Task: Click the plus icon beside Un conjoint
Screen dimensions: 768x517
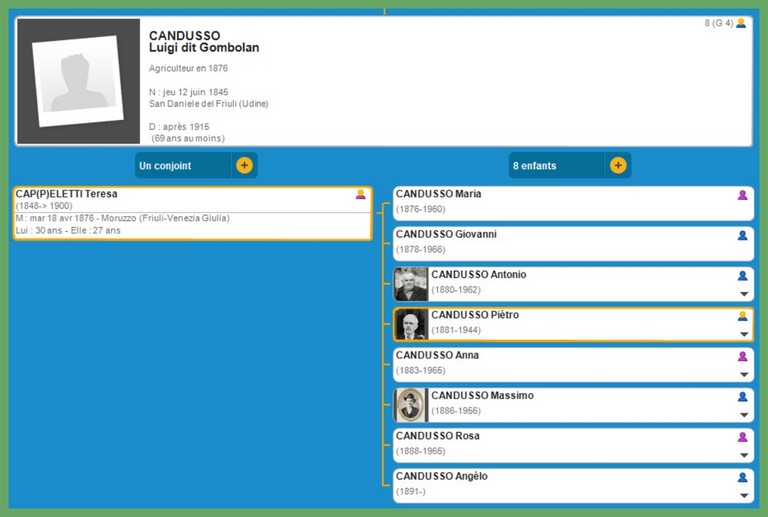Action: point(244,165)
